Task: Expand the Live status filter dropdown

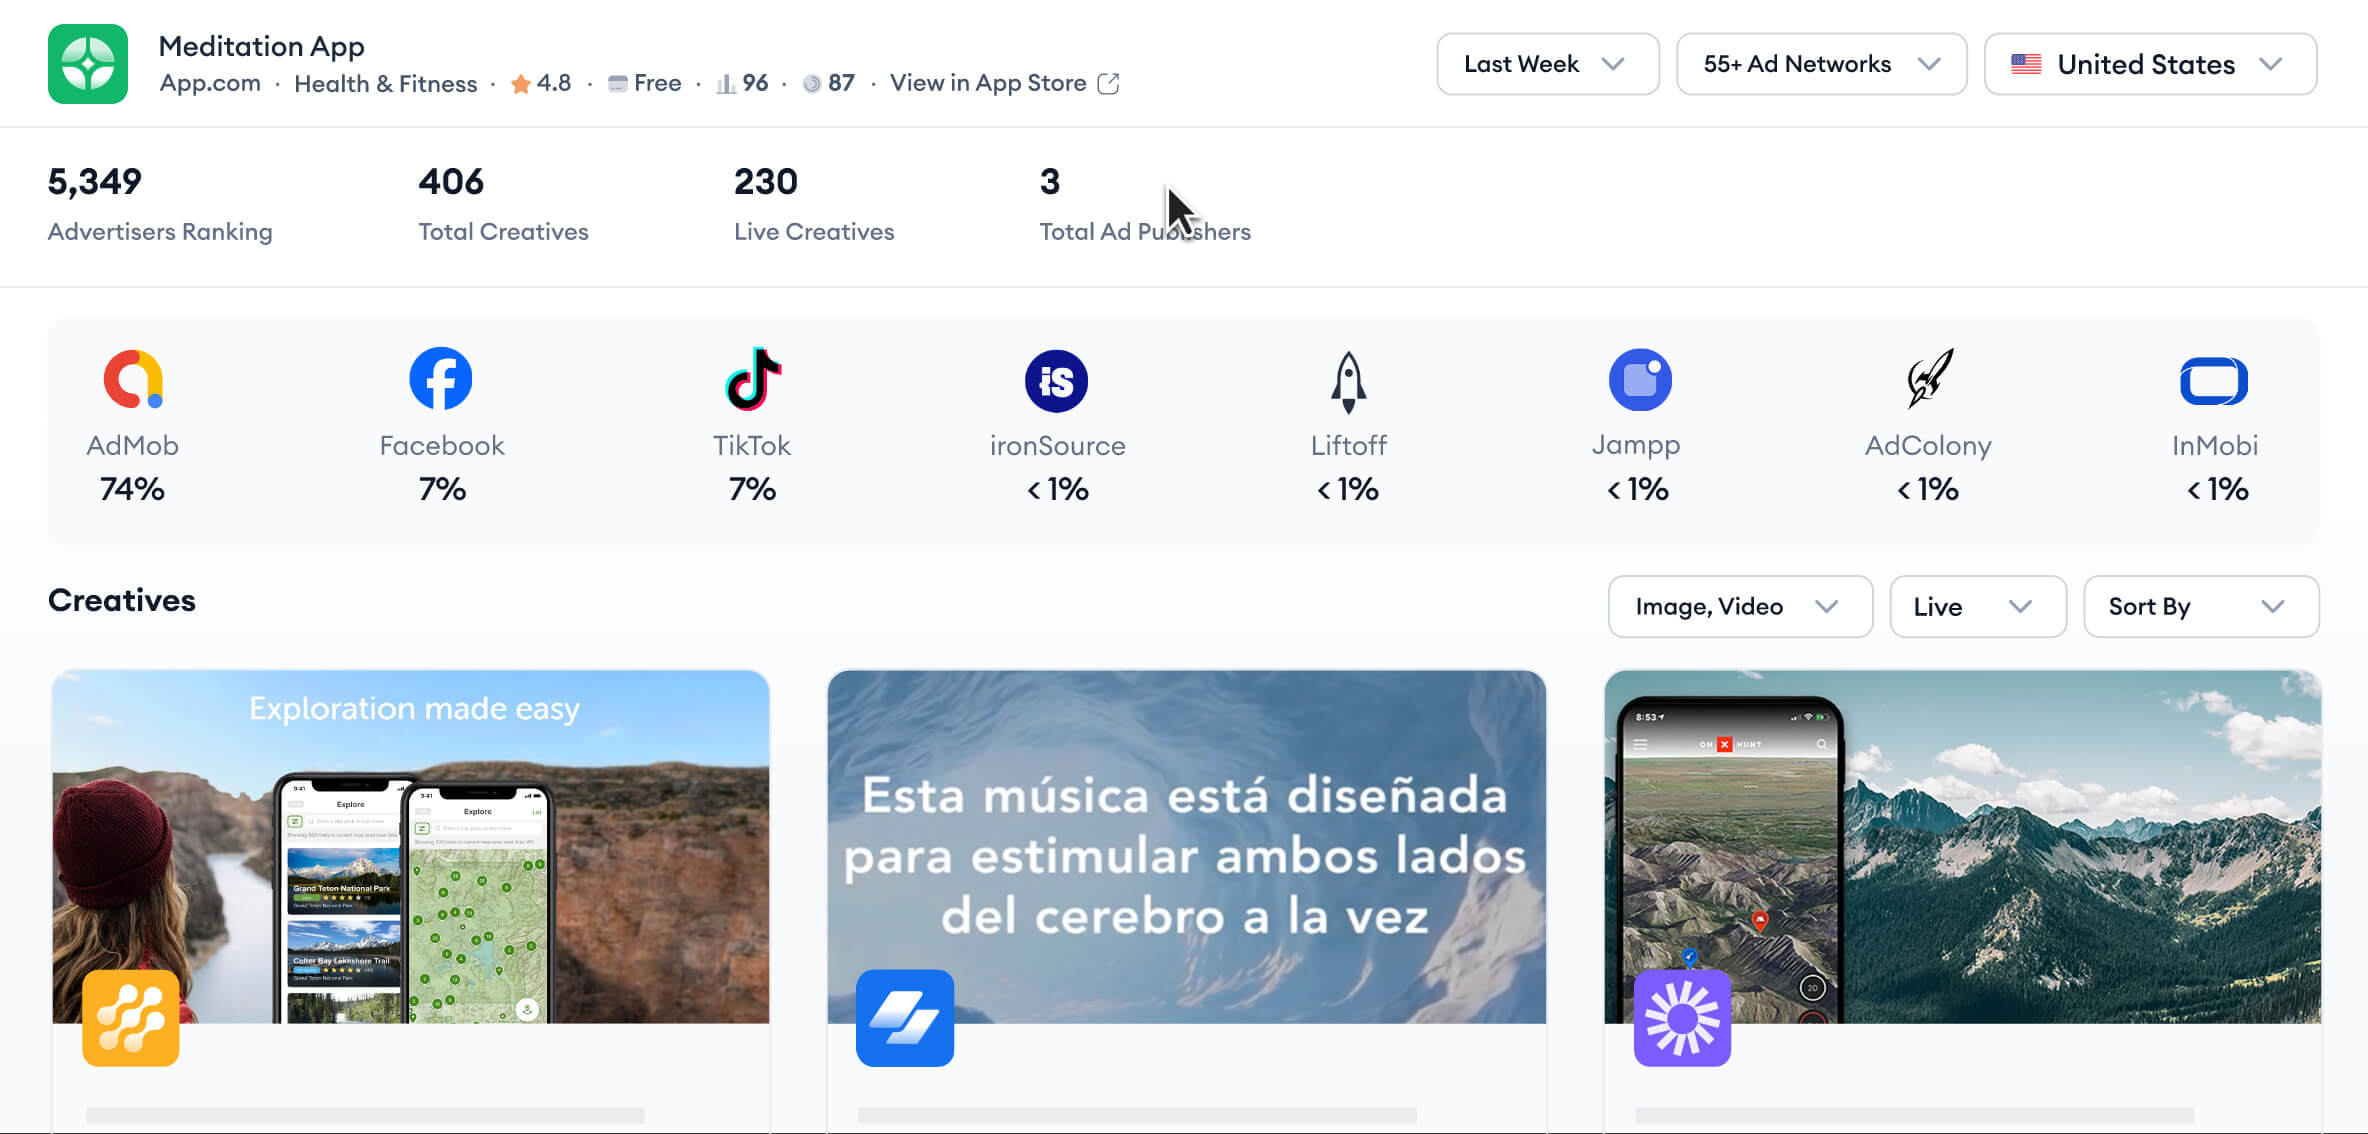Action: [x=1977, y=606]
